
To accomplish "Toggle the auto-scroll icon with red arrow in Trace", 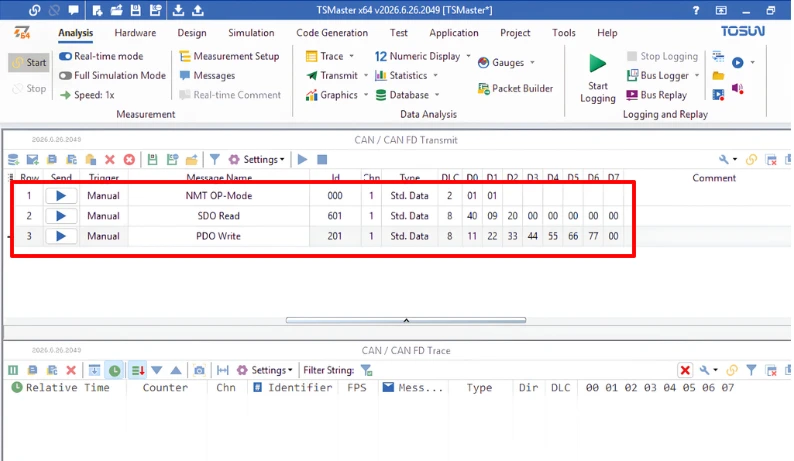I will coord(138,370).
